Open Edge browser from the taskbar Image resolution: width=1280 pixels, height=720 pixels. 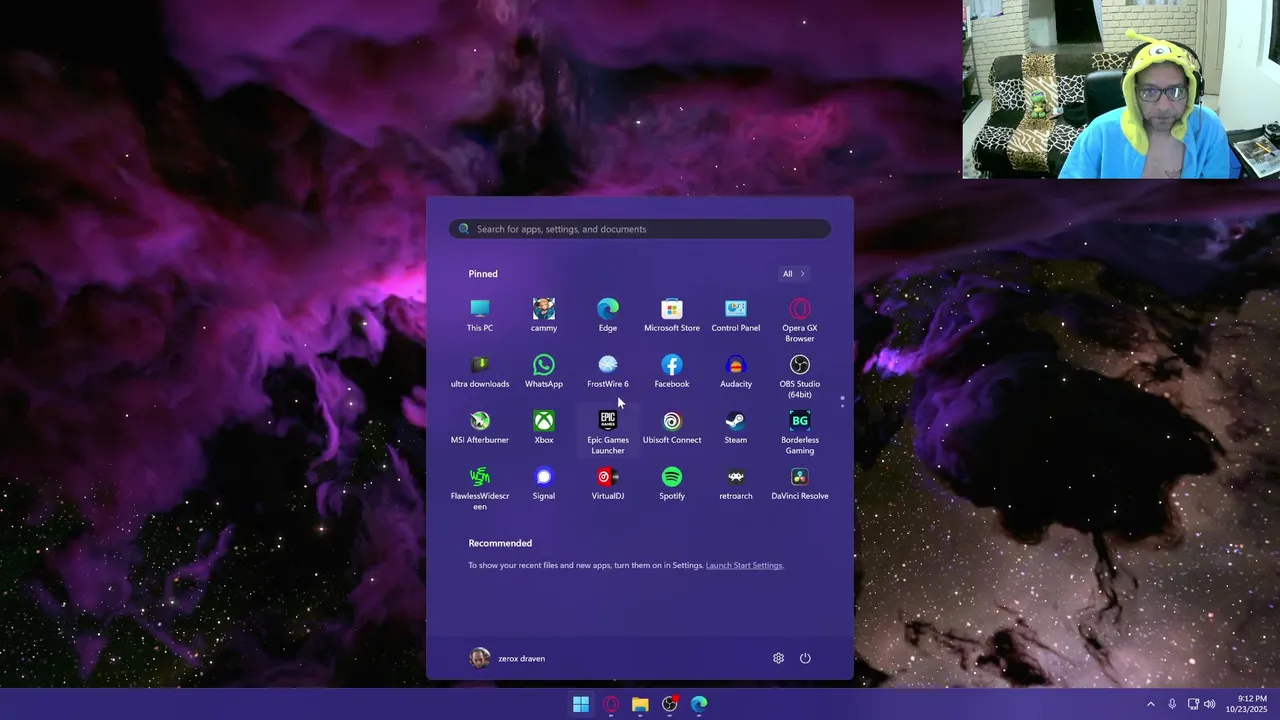pyautogui.click(x=699, y=704)
